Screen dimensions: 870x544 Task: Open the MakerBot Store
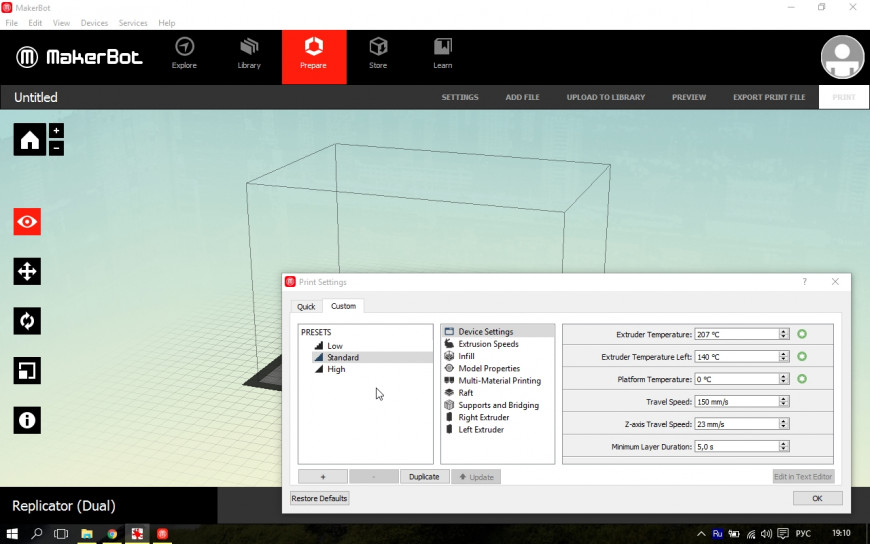point(378,54)
